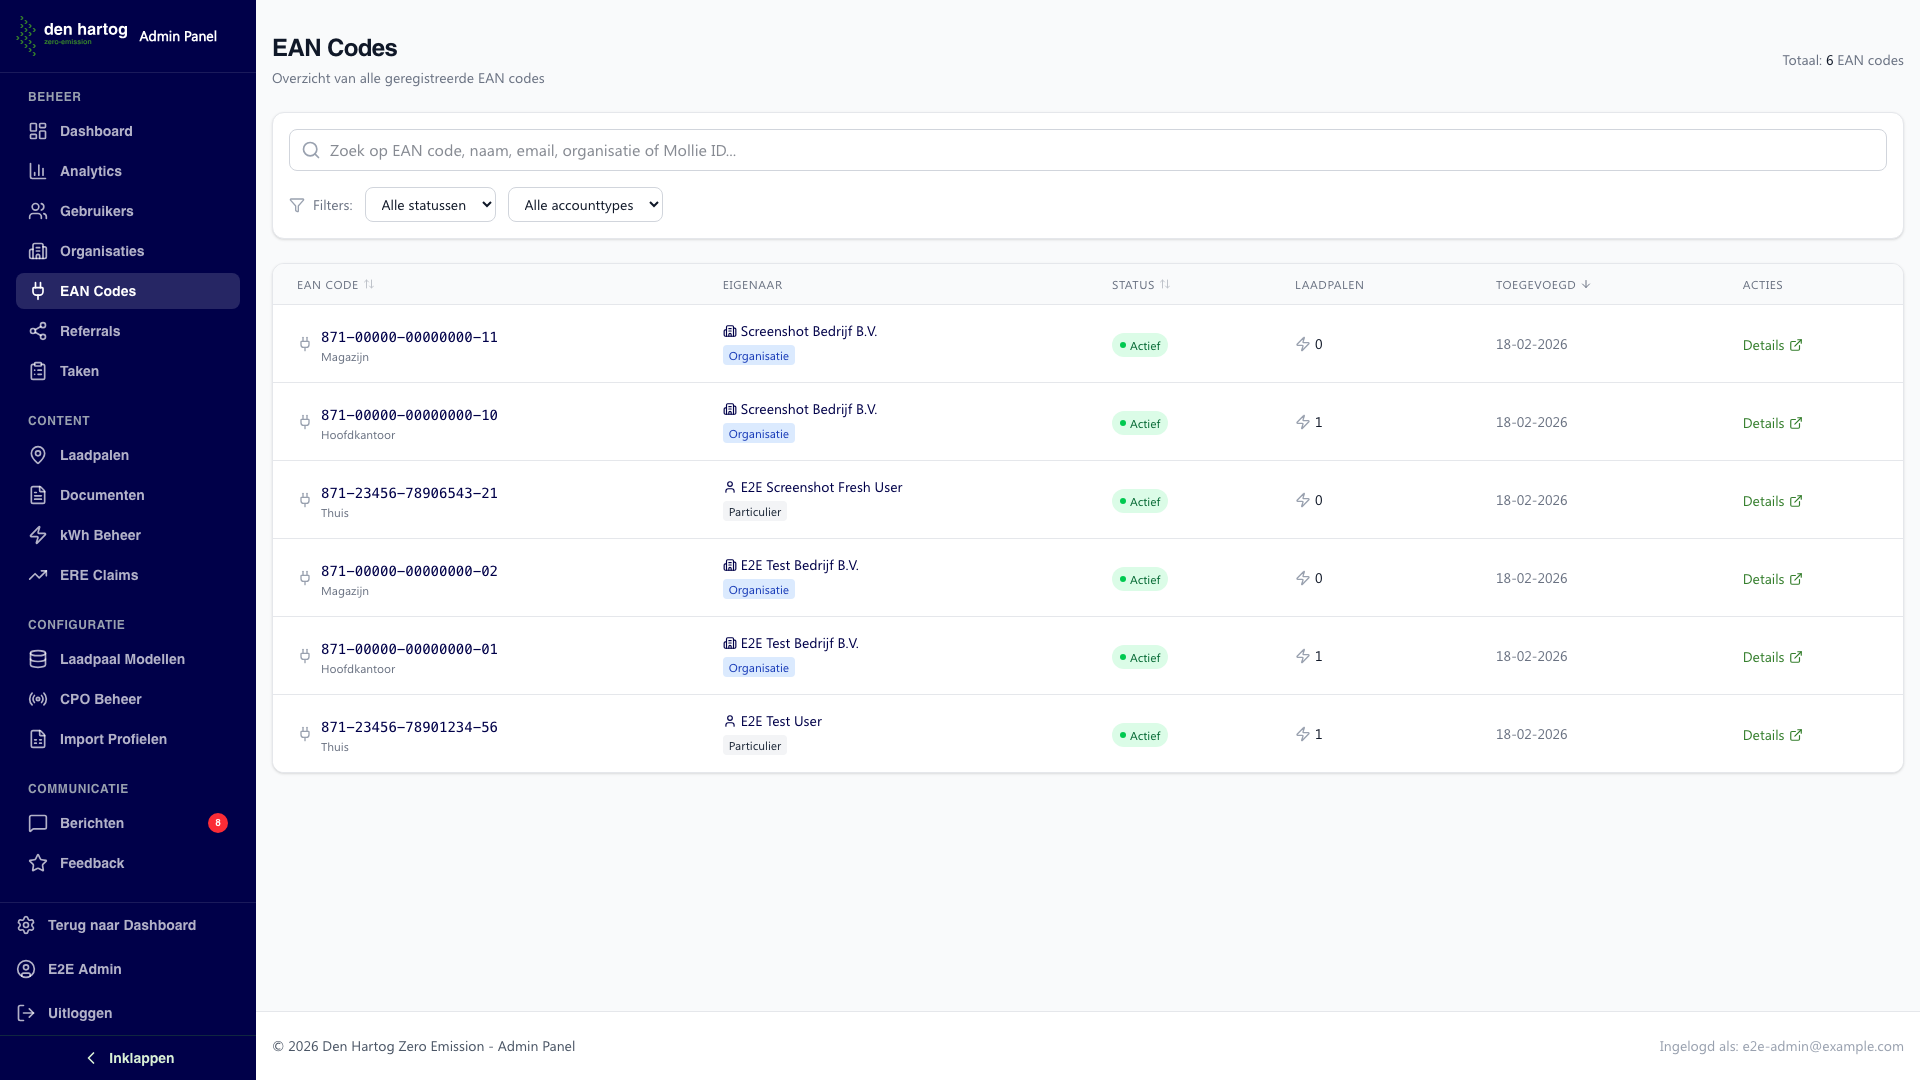Go to ERE Claims menu item
Screen dimensions: 1920x1080
point(99,575)
